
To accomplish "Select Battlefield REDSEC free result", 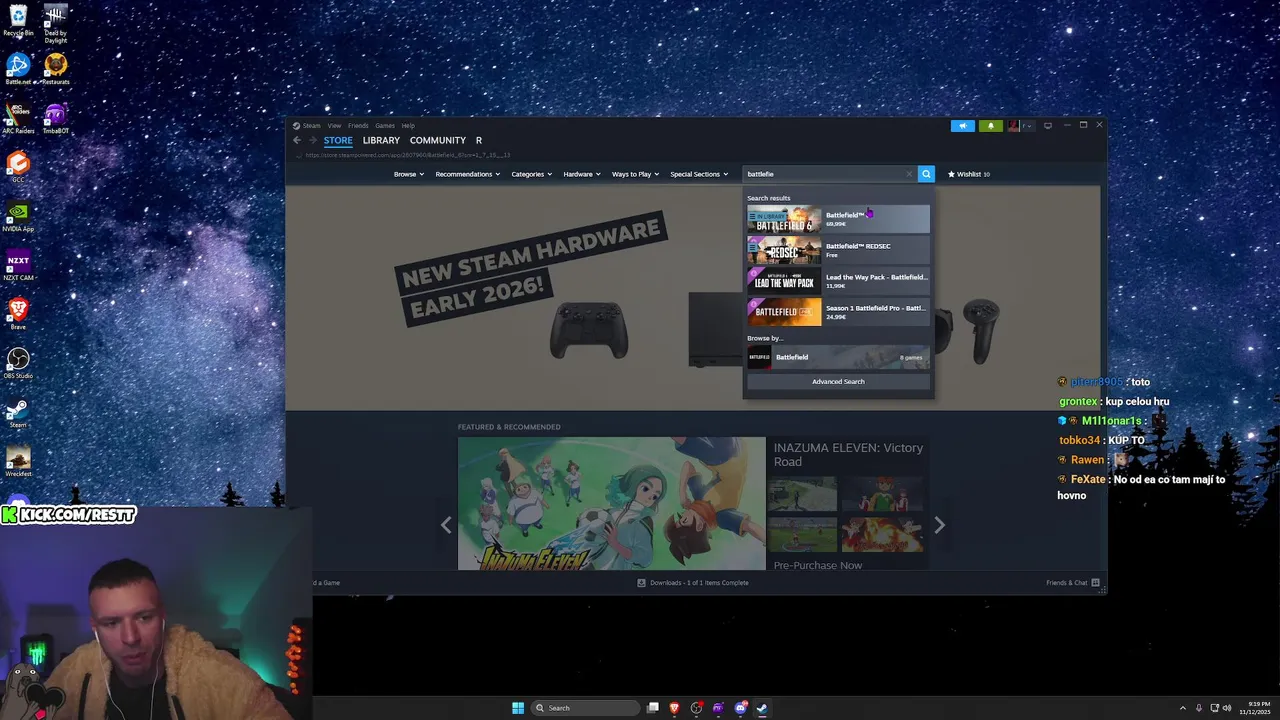I will tap(838, 250).
